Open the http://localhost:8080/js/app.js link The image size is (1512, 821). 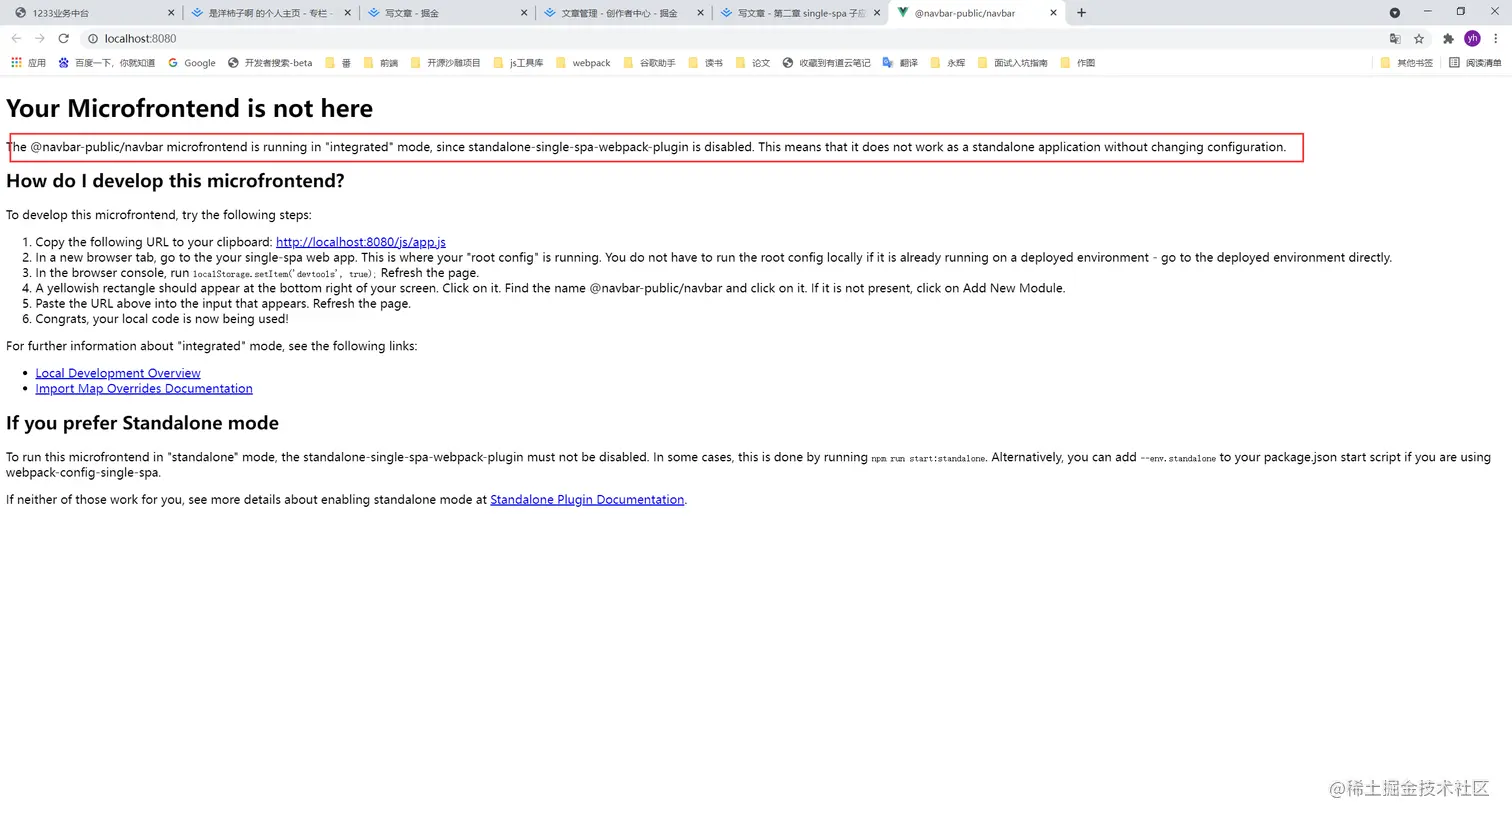pos(361,242)
